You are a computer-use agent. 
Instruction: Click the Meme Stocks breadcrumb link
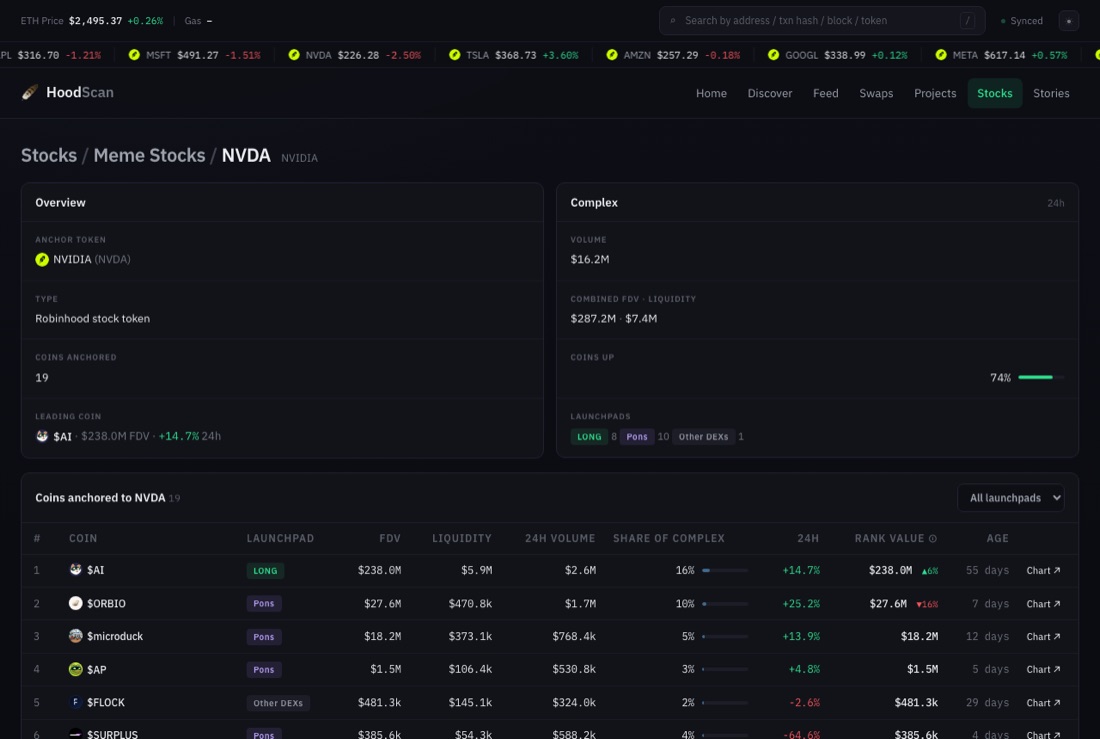(x=149, y=155)
